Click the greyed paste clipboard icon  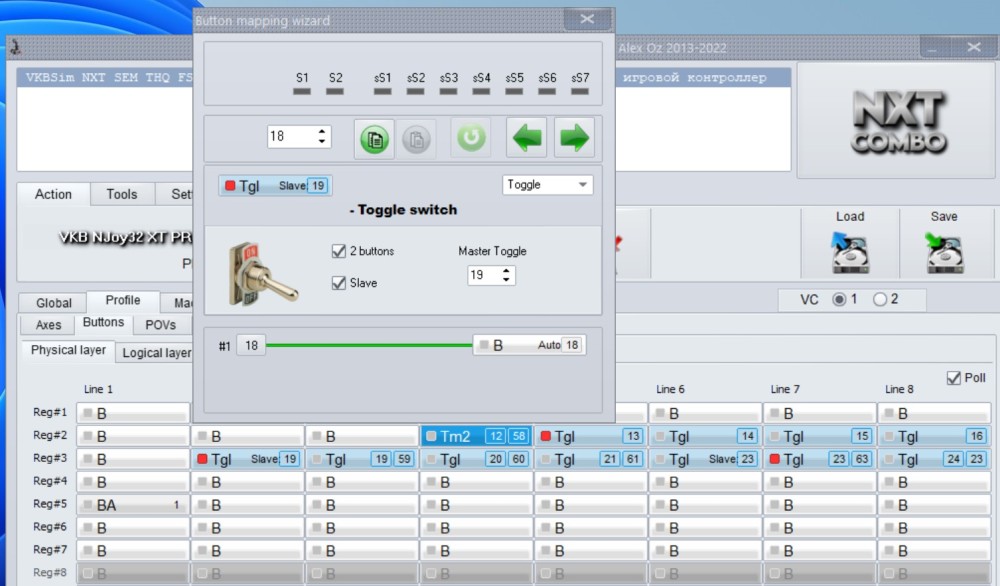click(416, 138)
